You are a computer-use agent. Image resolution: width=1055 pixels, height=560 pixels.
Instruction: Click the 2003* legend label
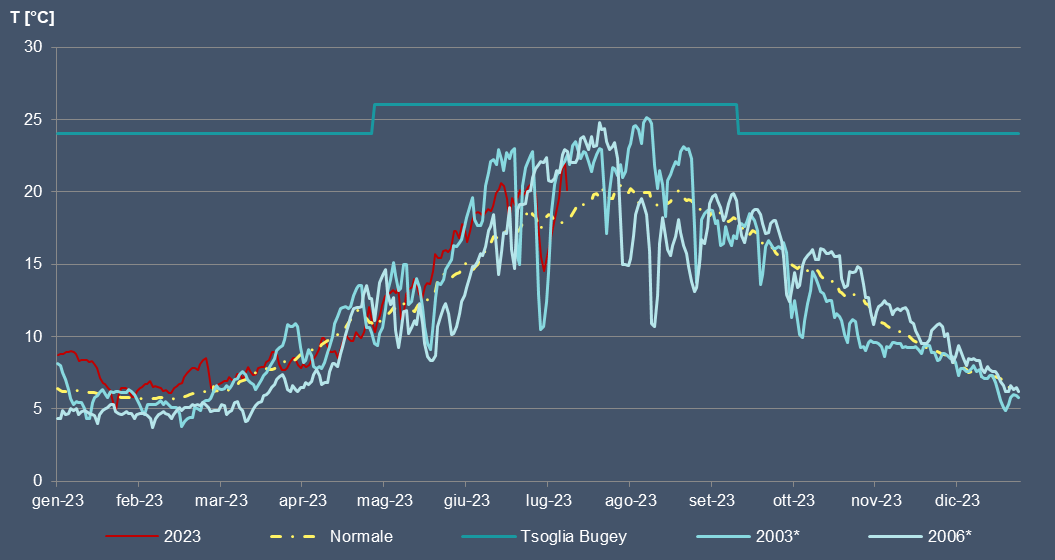[x=778, y=536]
